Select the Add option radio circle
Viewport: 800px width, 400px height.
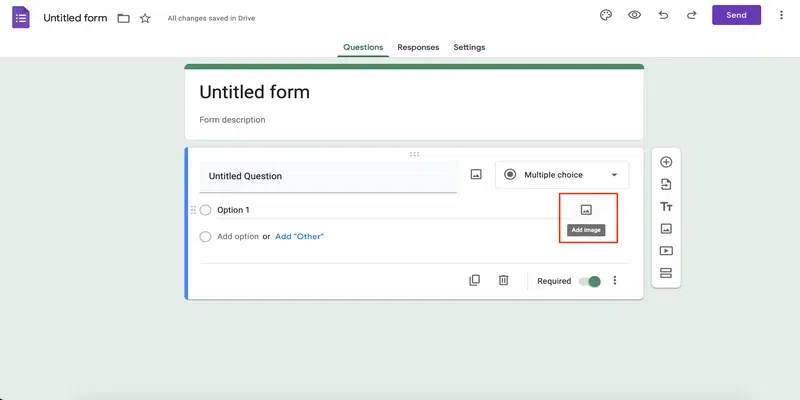click(205, 237)
